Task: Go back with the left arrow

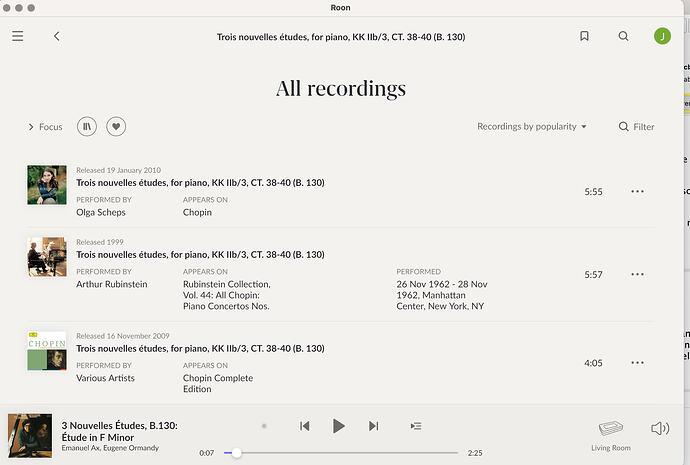Action: pos(57,36)
